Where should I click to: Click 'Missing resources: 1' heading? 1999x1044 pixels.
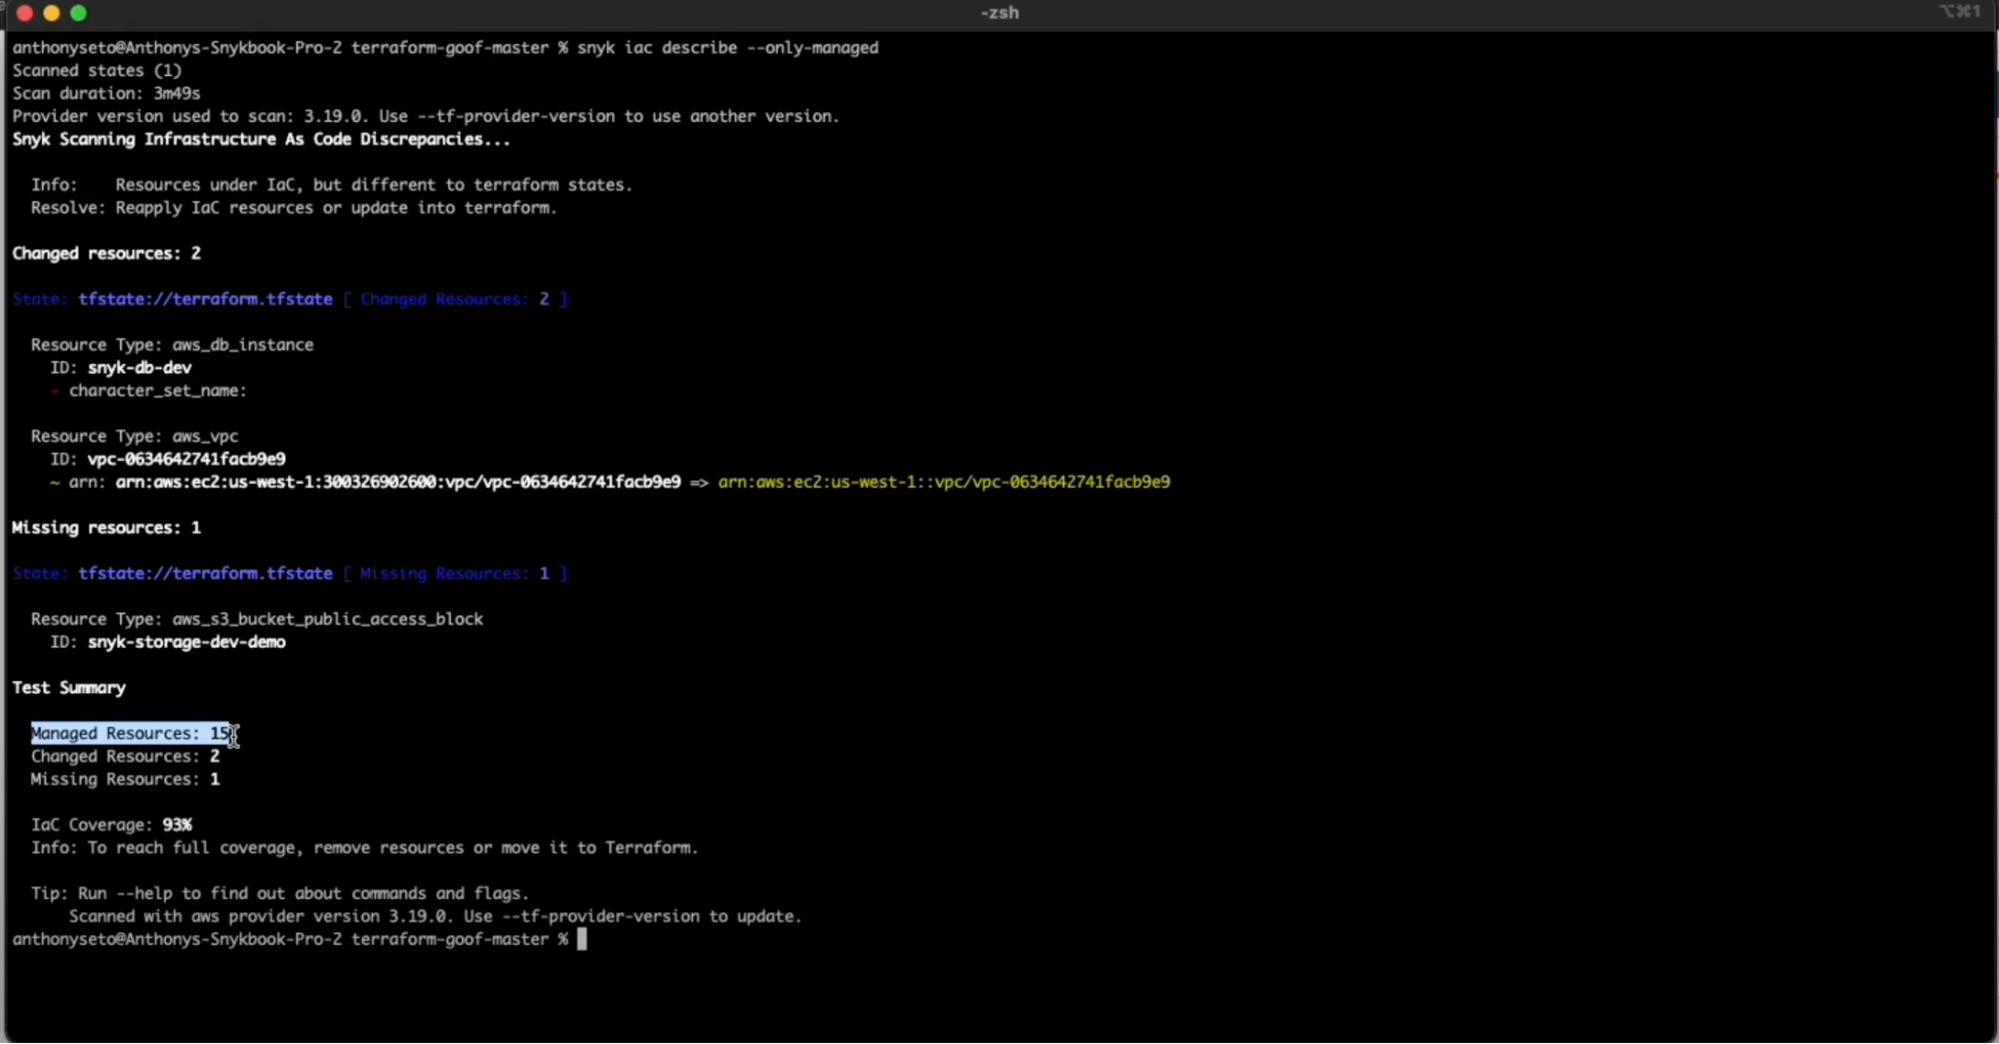(x=106, y=528)
